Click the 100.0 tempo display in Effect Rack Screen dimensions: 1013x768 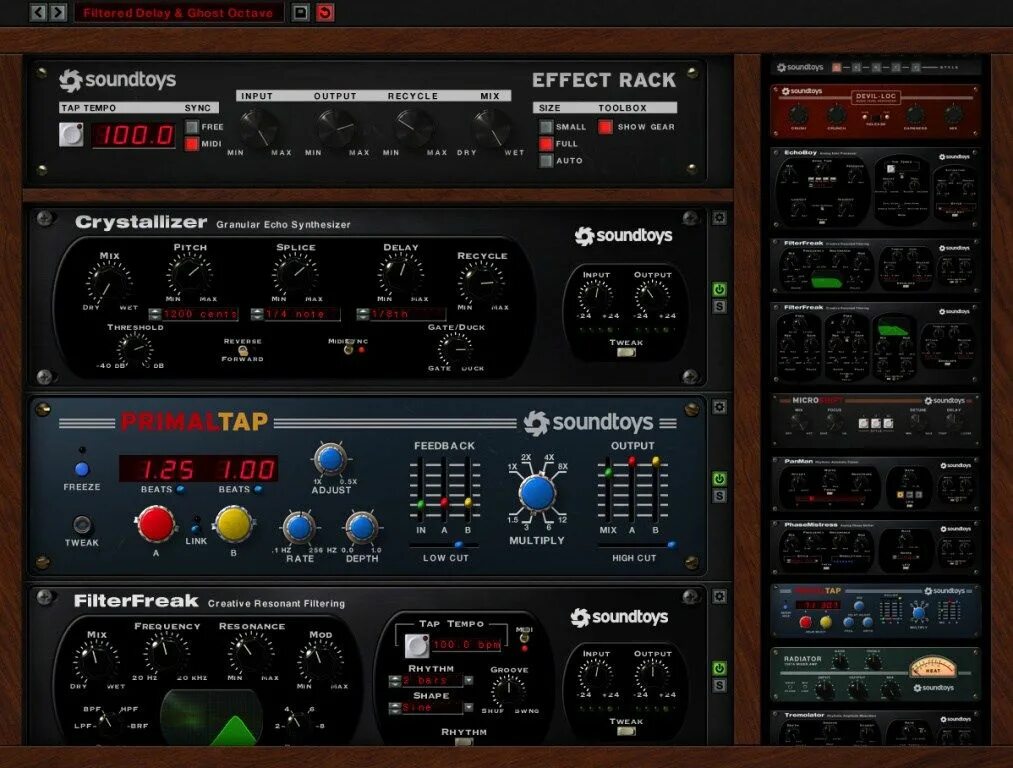tap(134, 135)
